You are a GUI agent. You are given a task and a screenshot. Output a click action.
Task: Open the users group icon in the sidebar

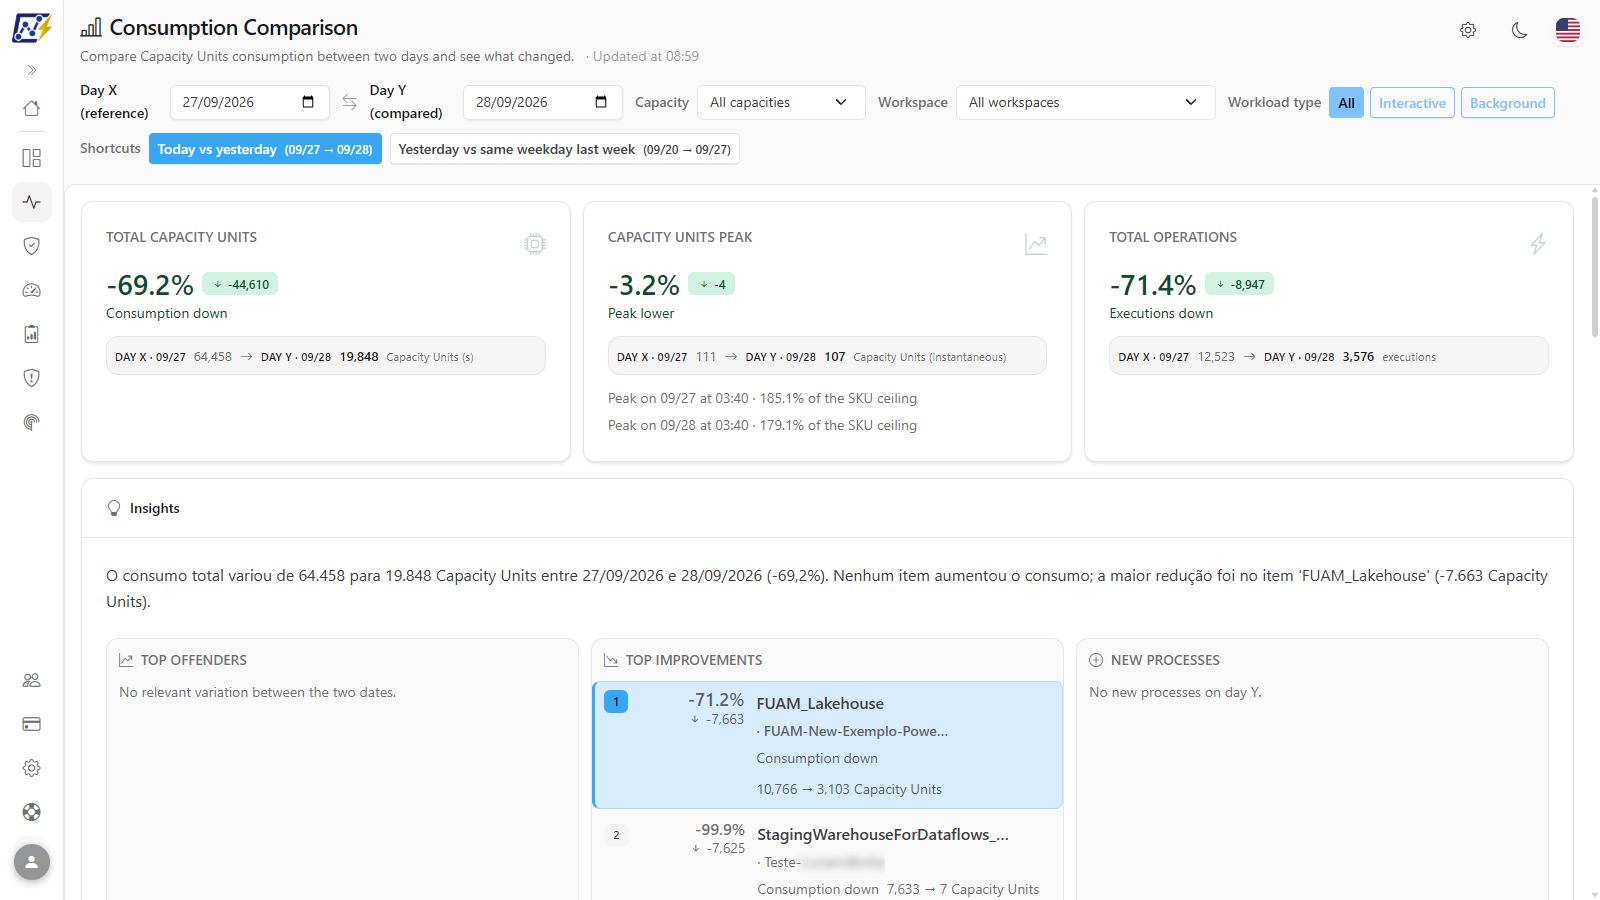click(32, 680)
